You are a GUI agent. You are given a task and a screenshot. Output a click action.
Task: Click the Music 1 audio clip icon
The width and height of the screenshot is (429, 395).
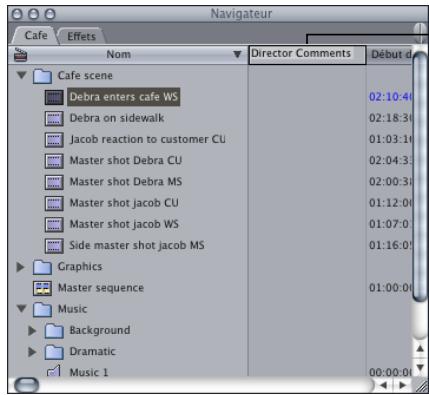click(54, 371)
